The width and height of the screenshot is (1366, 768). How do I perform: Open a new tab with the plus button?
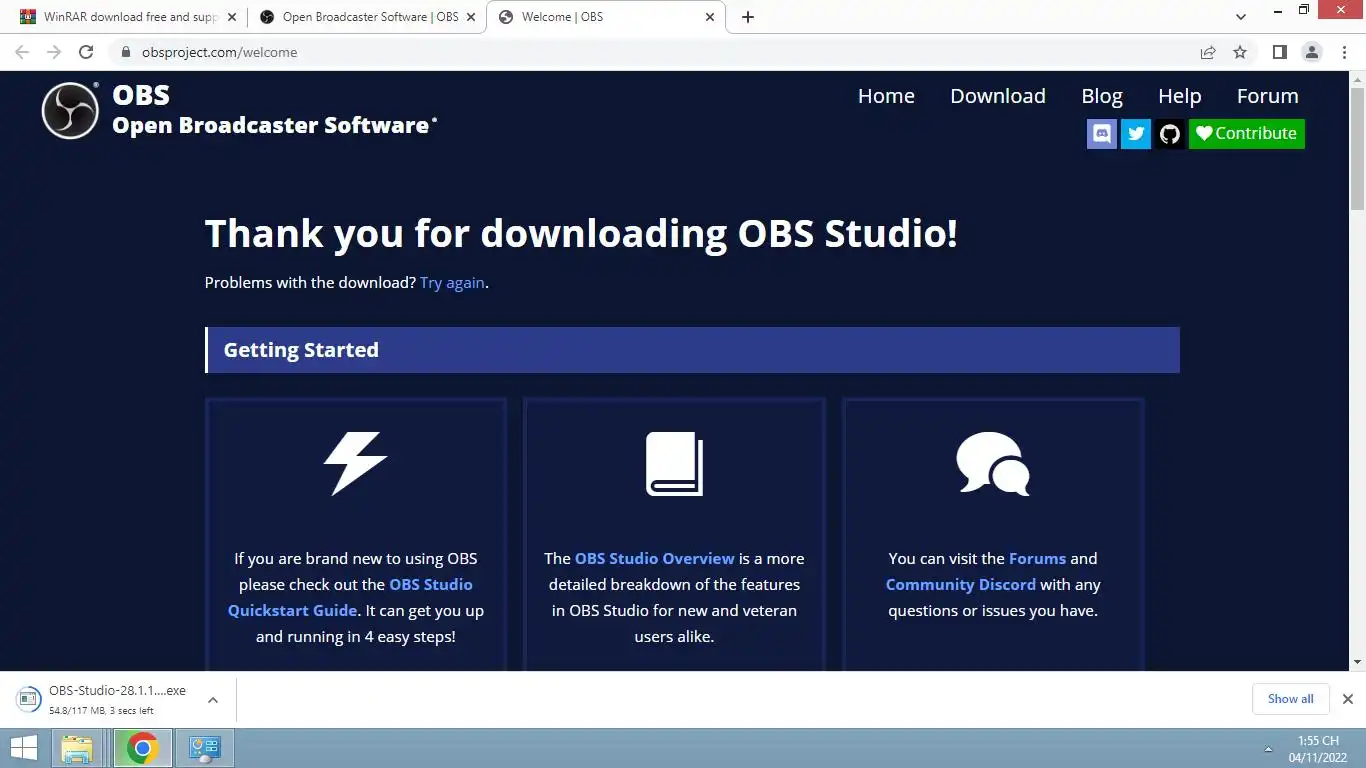point(748,17)
